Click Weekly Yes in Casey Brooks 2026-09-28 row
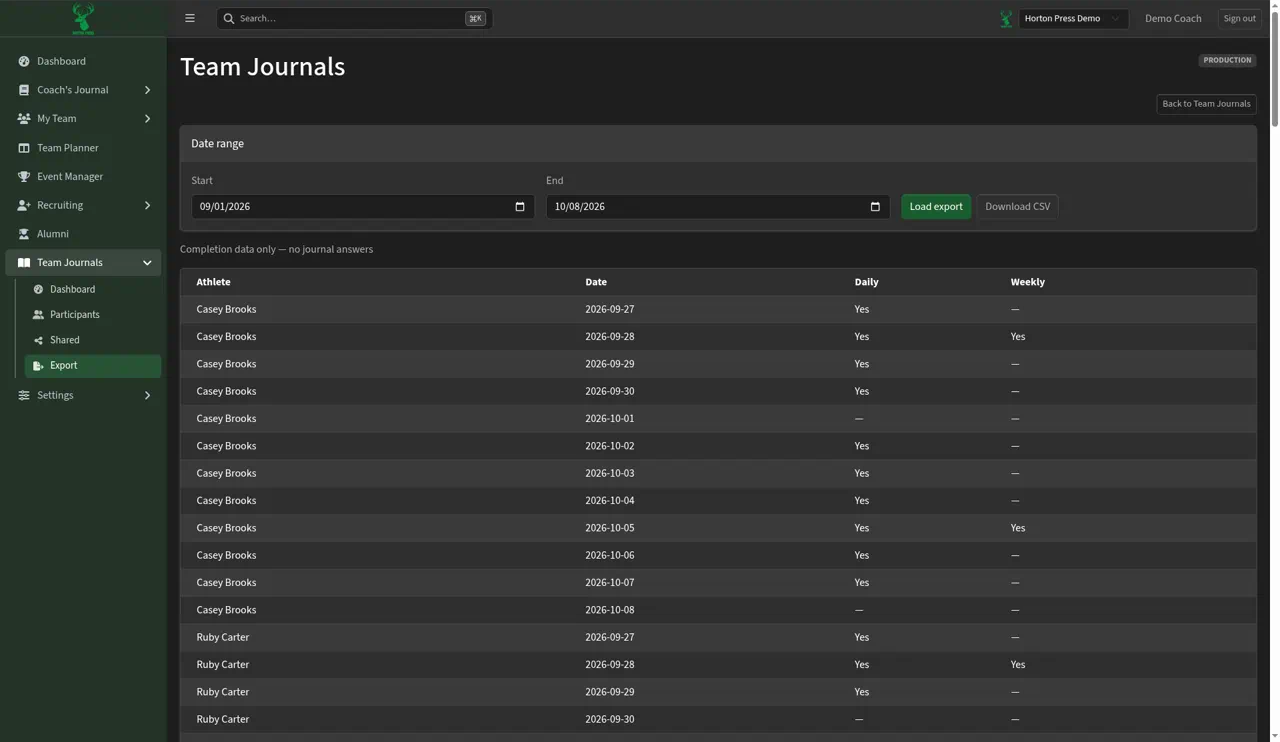The height and width of the screenshot is (742, 1280). coord(1018,337)
